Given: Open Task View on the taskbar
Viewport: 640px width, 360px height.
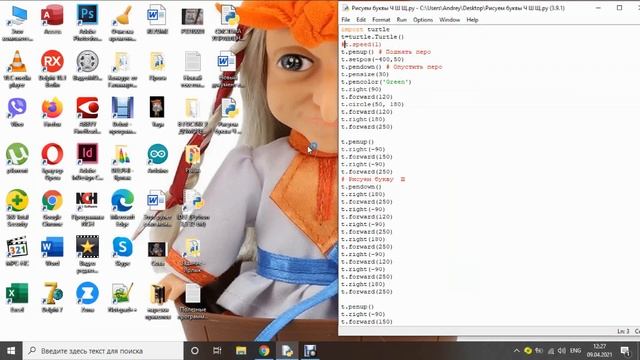Looking at the screenshot, I should click(217, 351).
